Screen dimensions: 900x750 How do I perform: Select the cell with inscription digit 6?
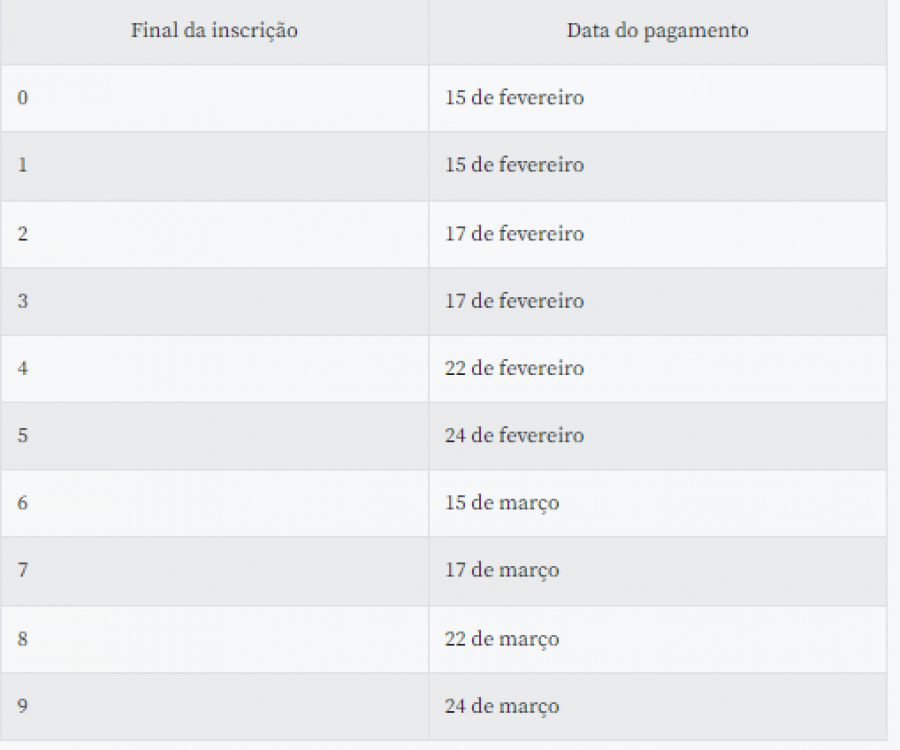[214, 503]
